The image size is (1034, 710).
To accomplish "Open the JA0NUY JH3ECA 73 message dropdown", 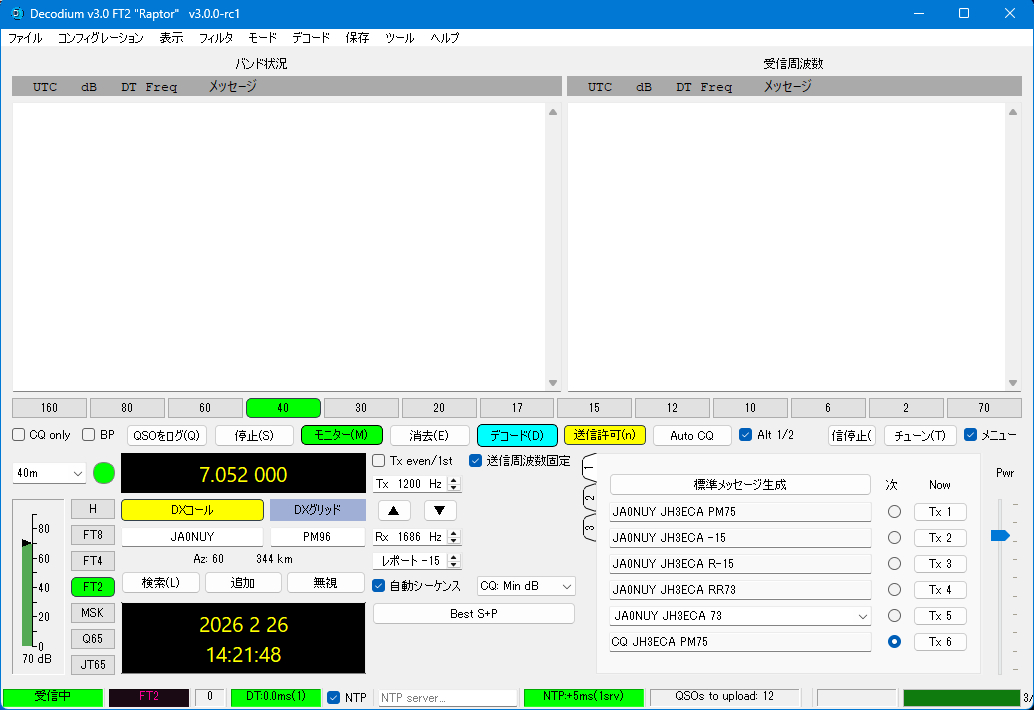I will 862,616.
